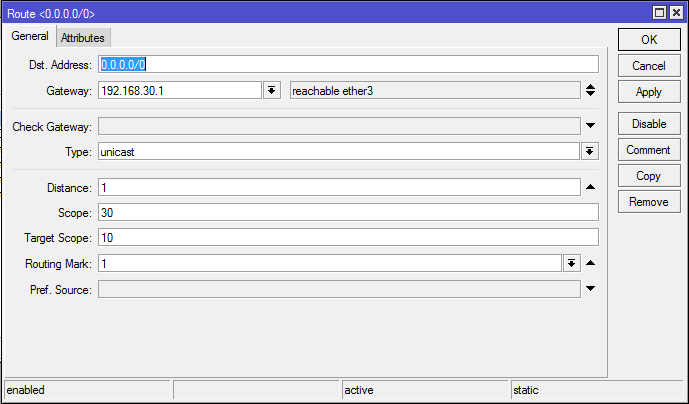
Task: Collapse the Distance field
Action: click(x=590, y=188)
